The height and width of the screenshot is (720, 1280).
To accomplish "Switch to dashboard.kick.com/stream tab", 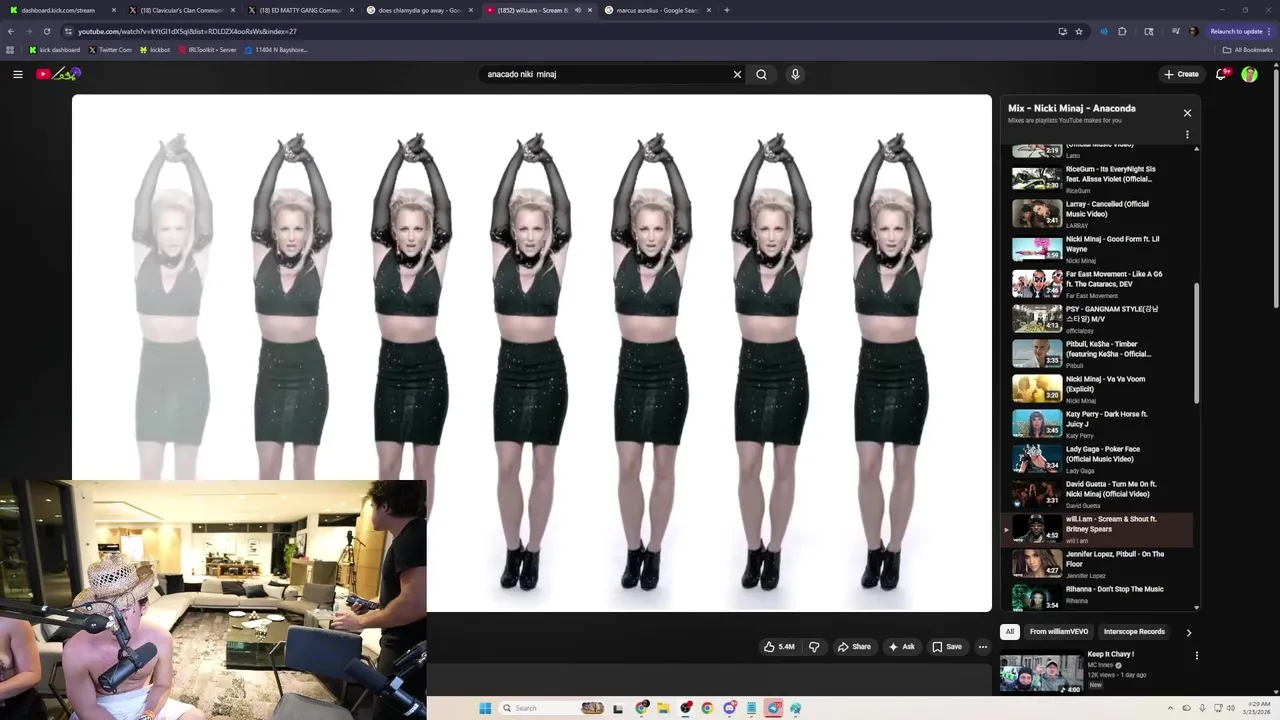I will click(60, 10).
